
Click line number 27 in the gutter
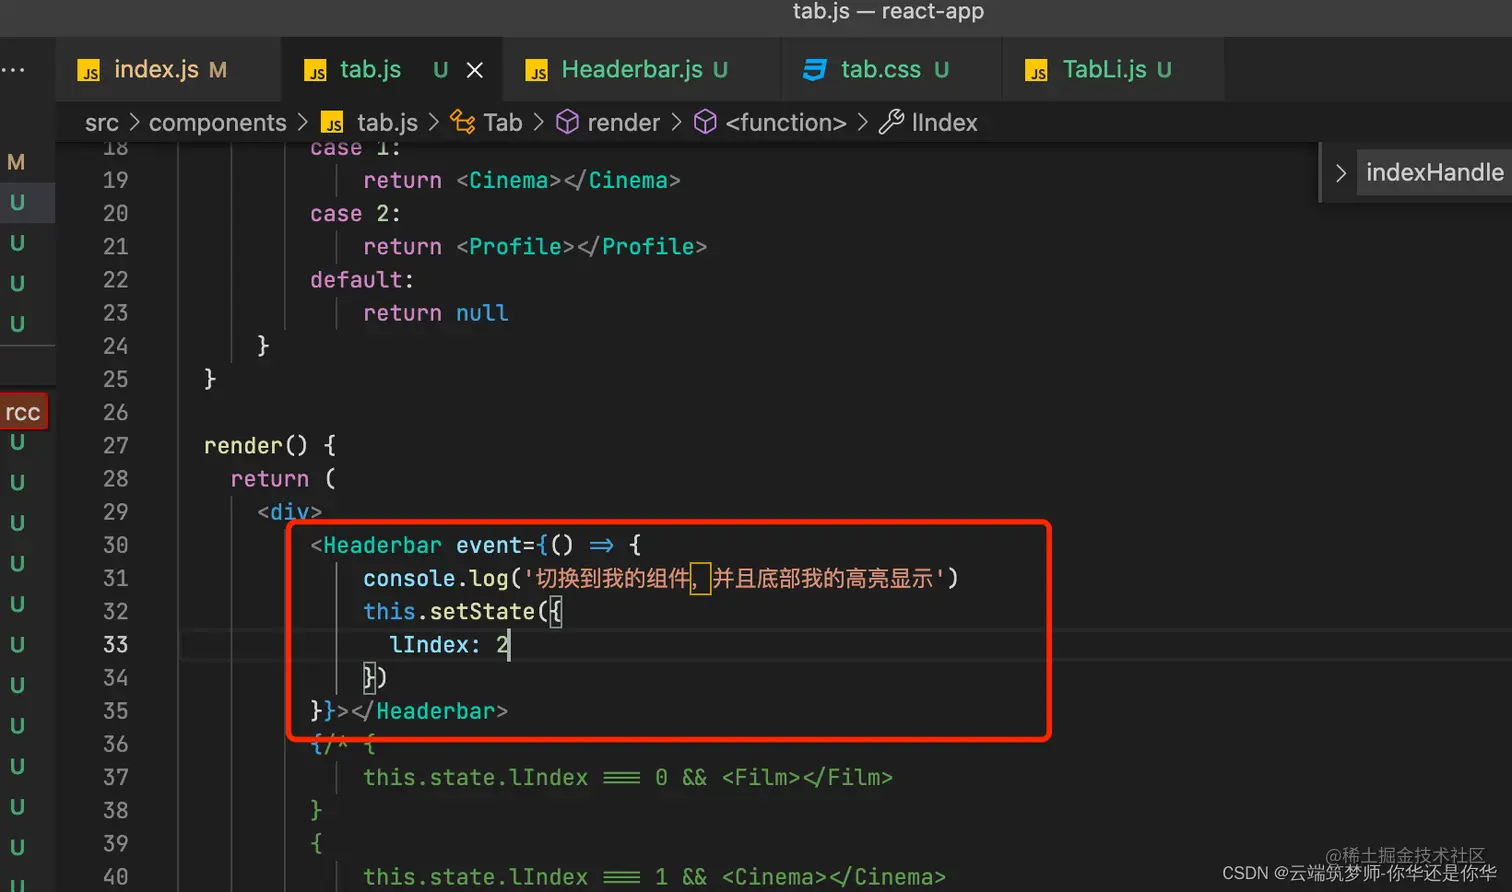coord(116,445)
